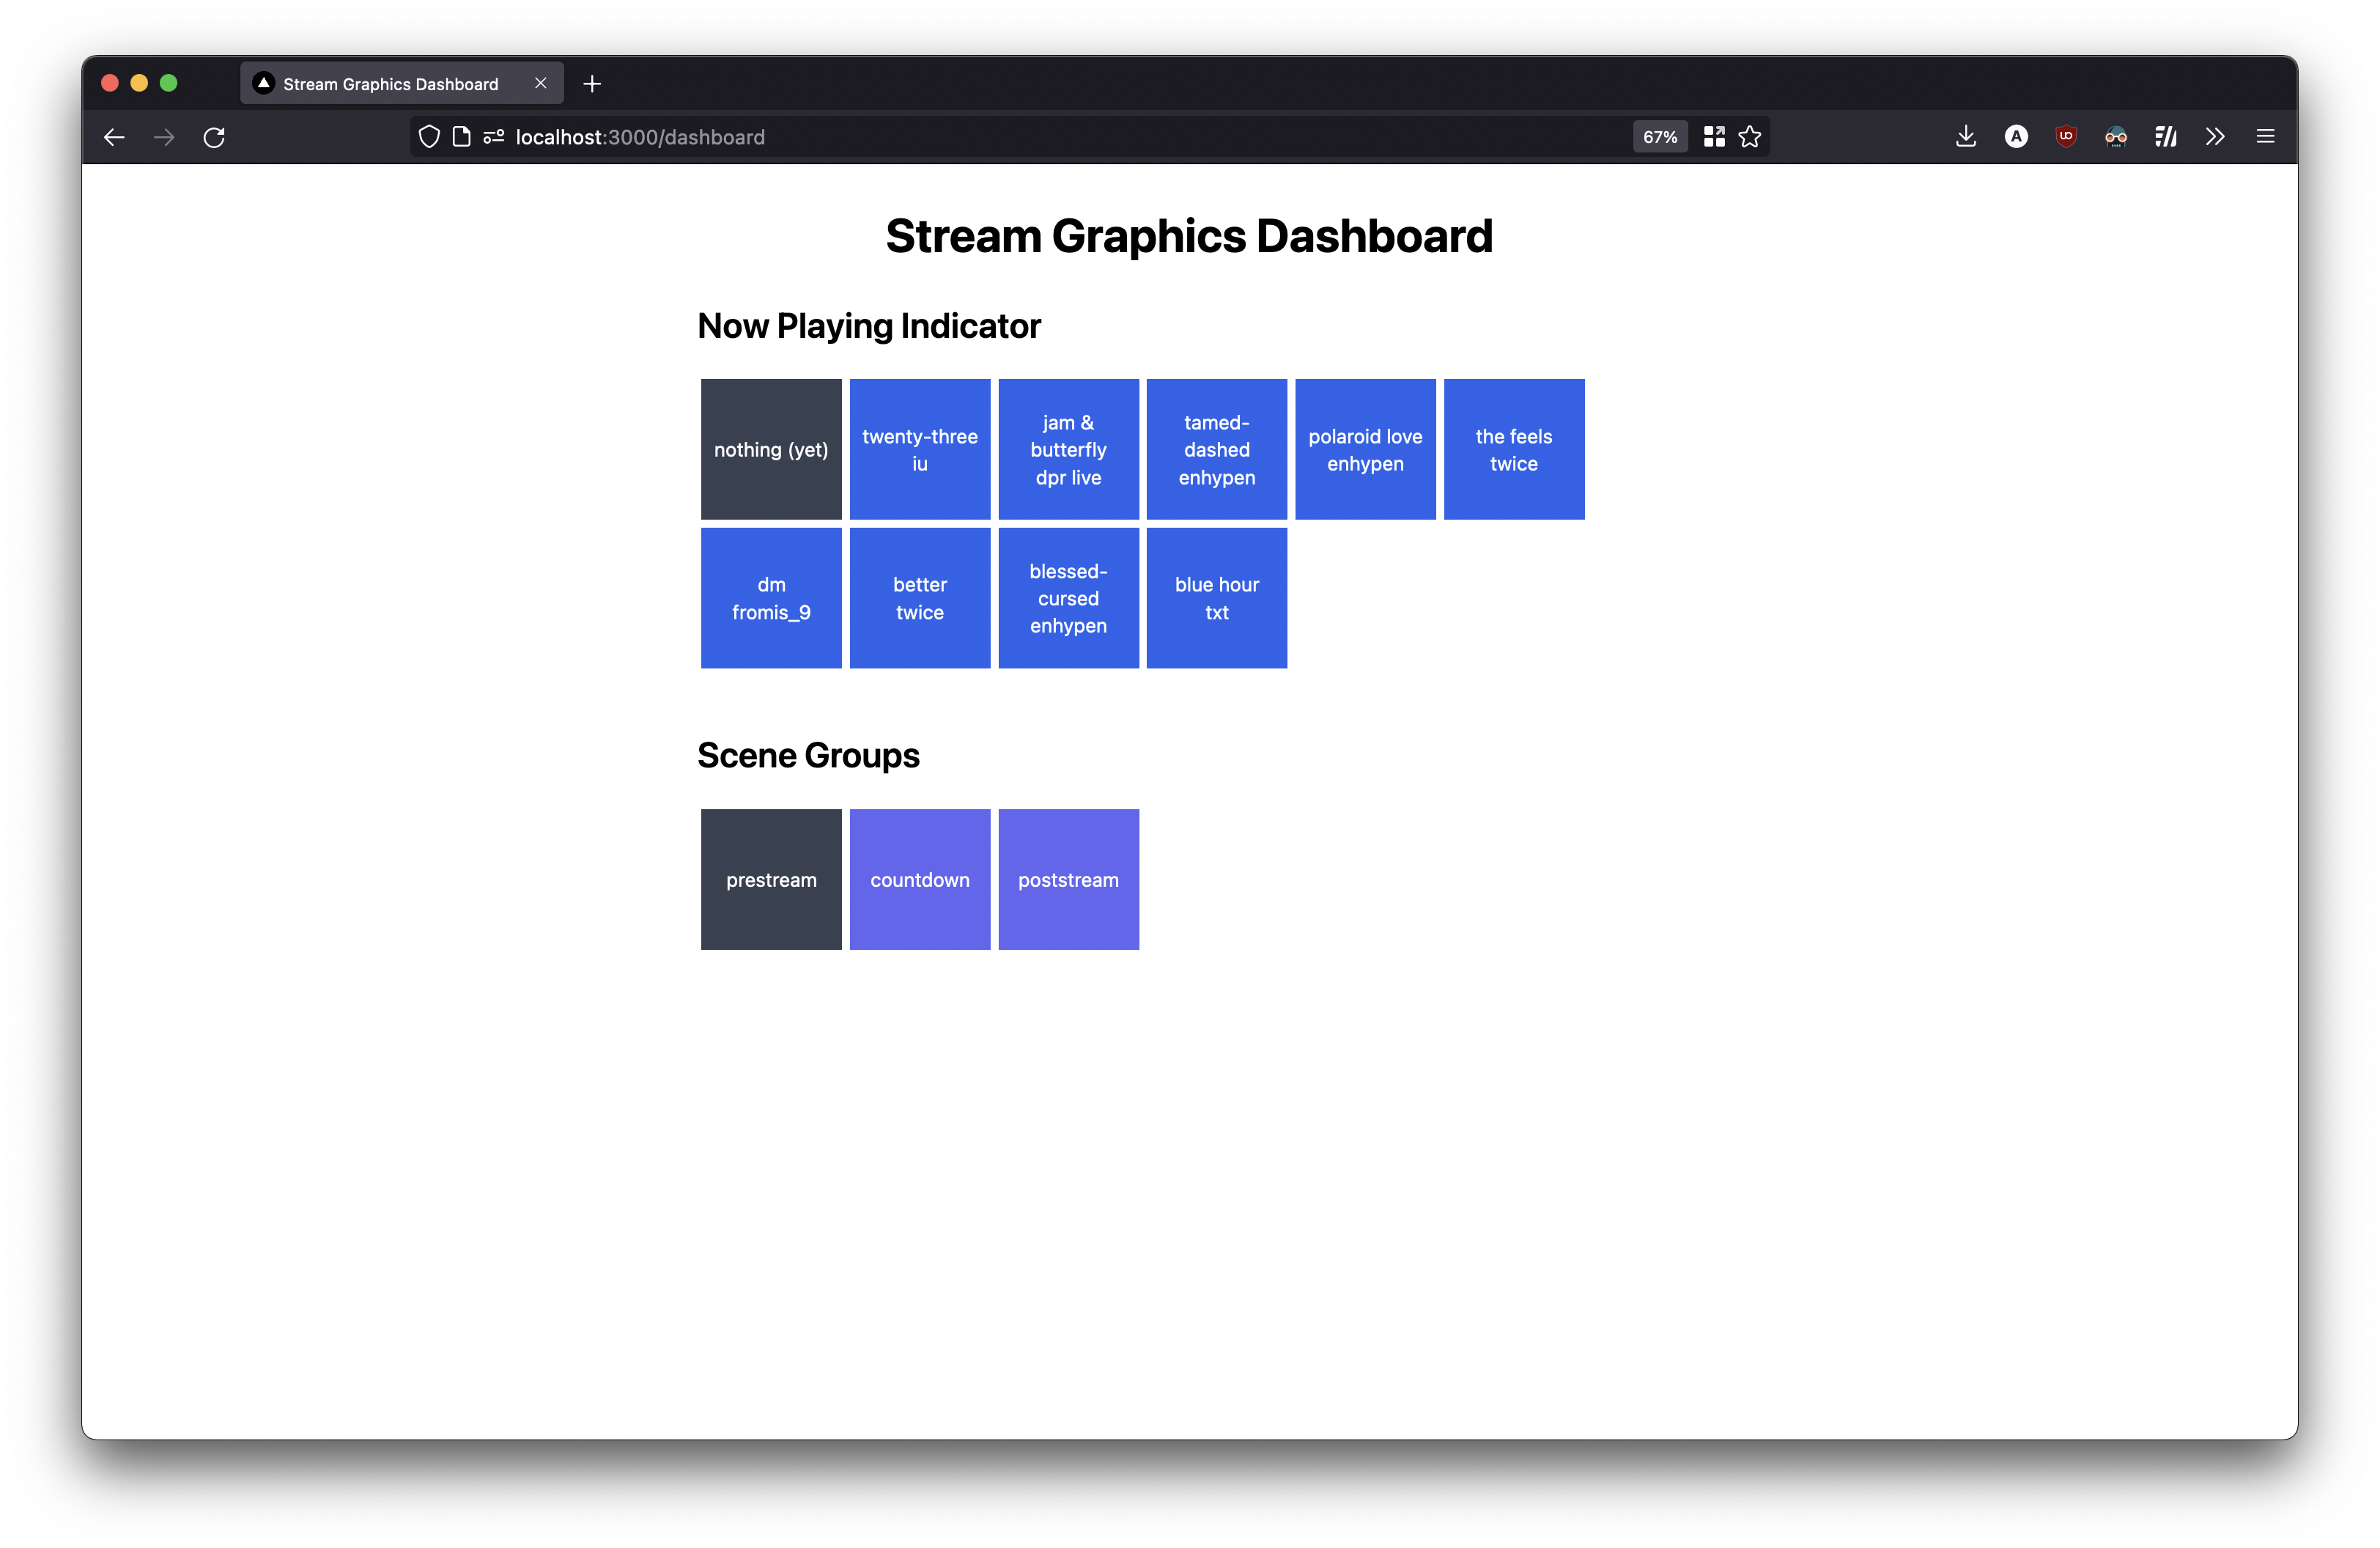This screenshot has height=1548, width=2380.
Task: Toggle the 'prestream' scene group
Action: [772, 880]
